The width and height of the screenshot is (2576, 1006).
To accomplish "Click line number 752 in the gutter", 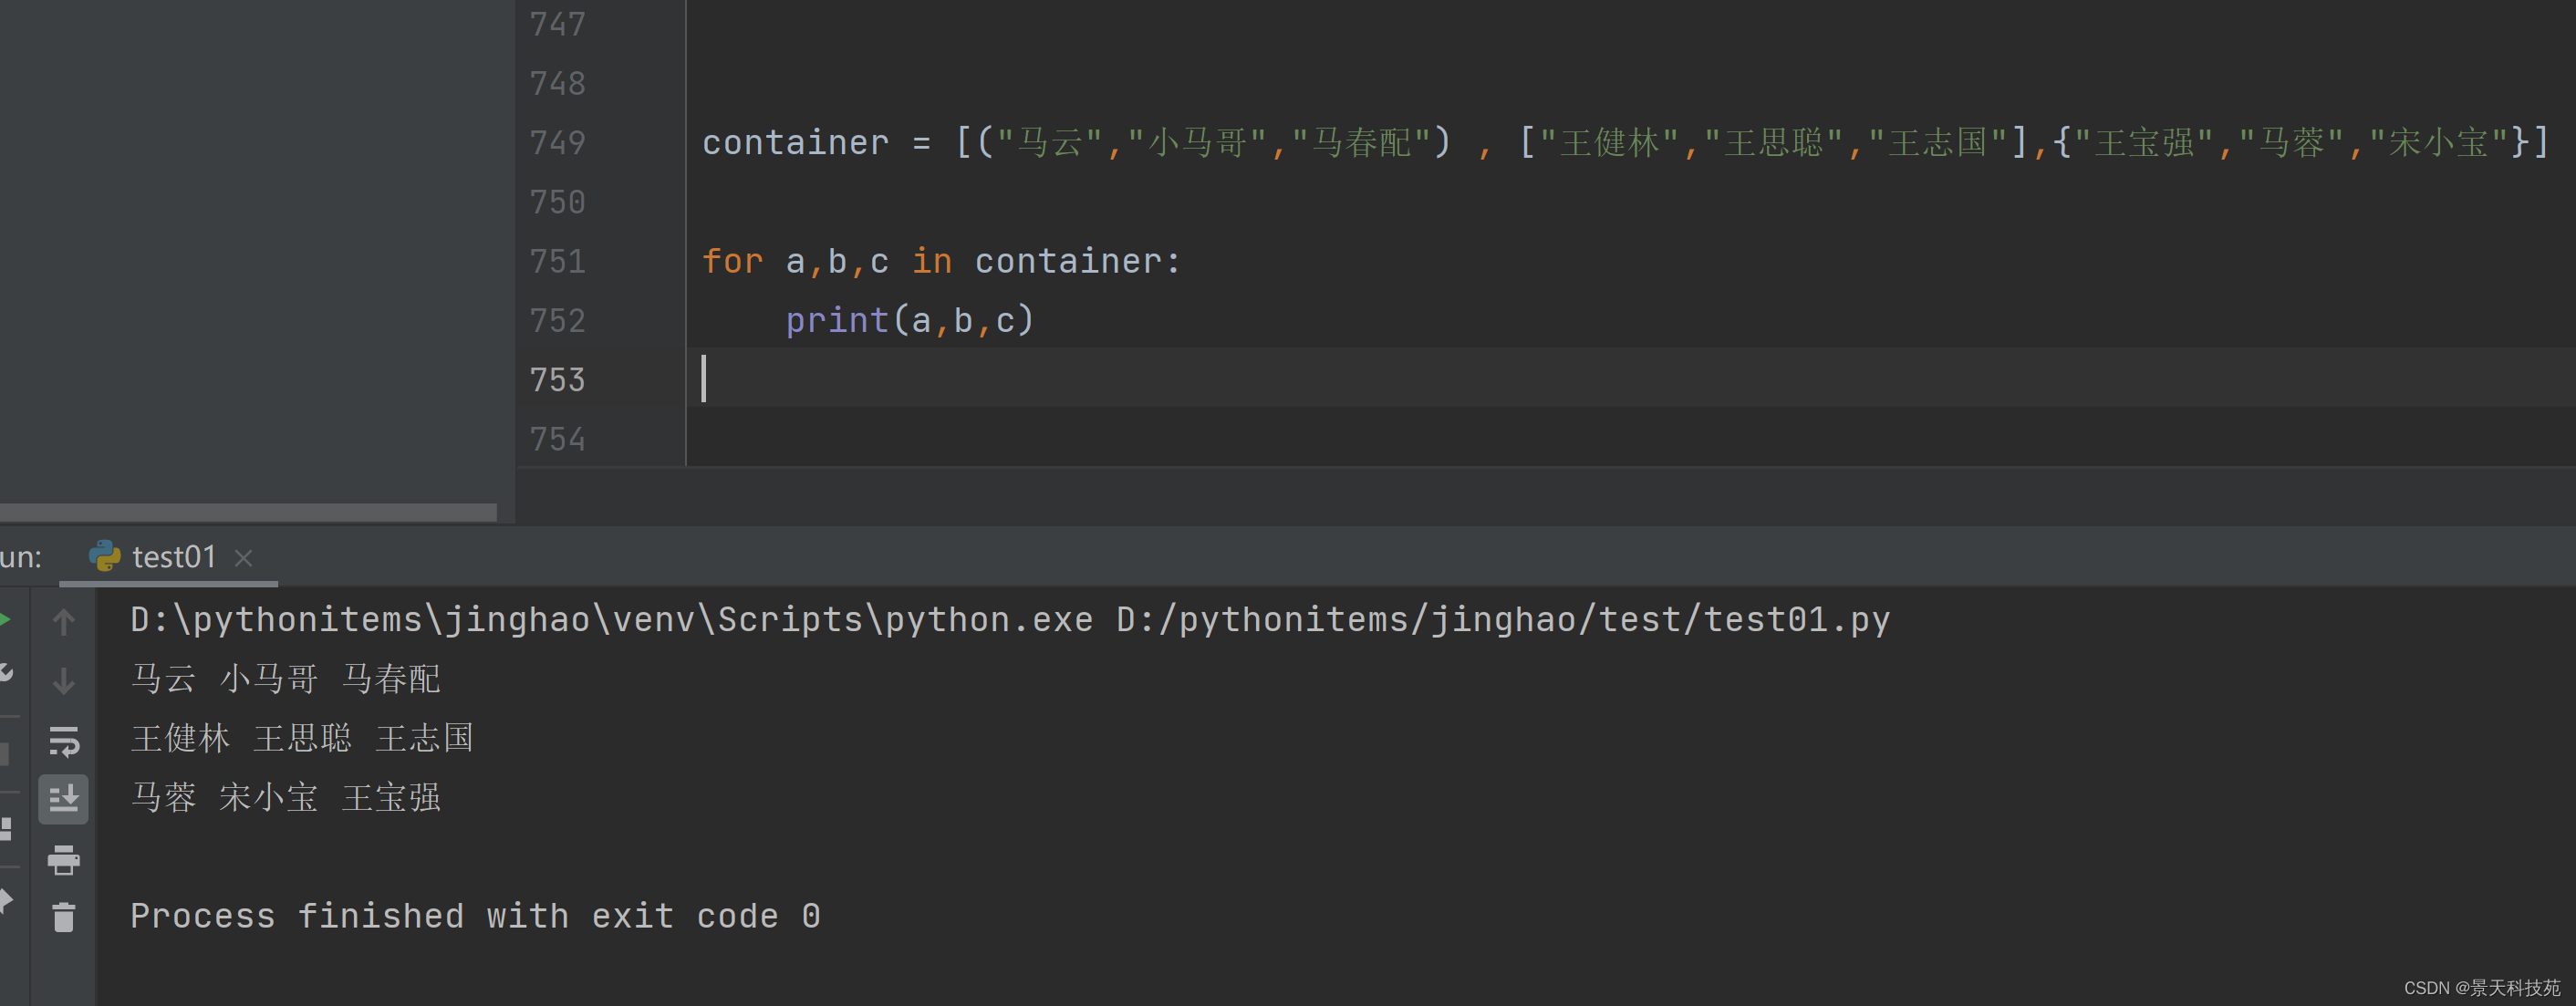I will tap(557, 320).
